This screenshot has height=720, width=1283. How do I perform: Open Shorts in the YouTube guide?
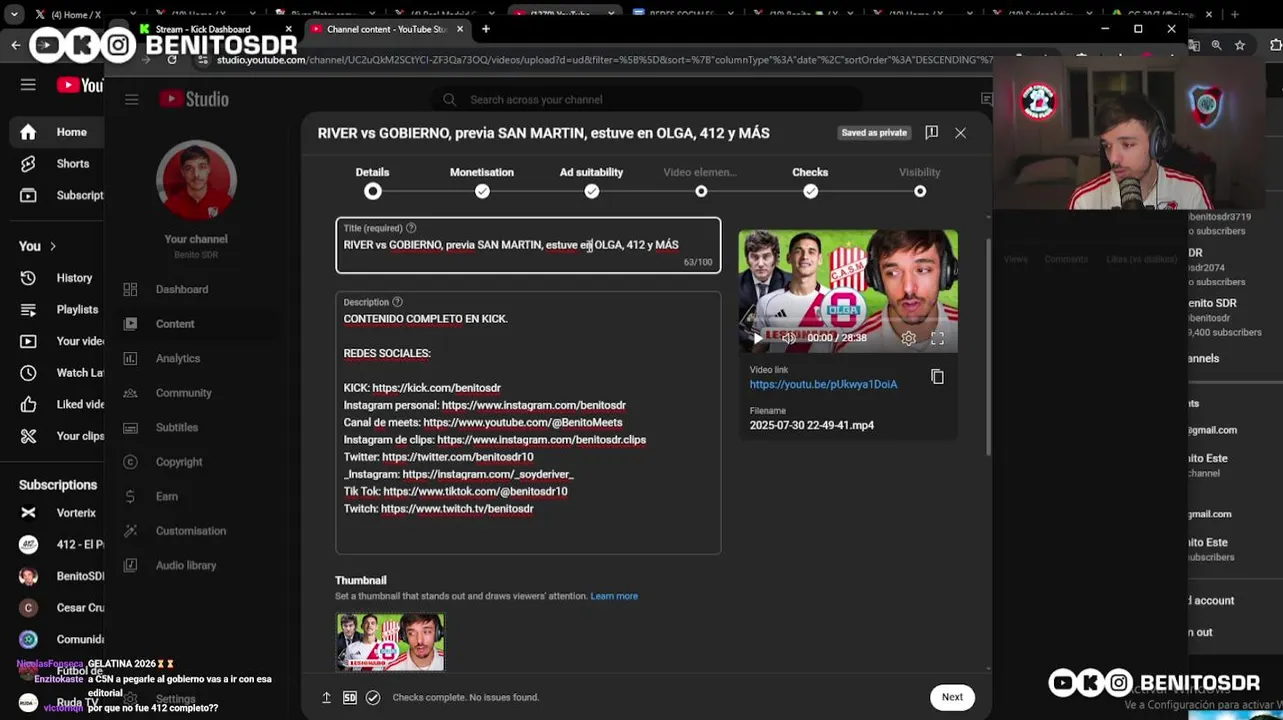pos(55,164)
